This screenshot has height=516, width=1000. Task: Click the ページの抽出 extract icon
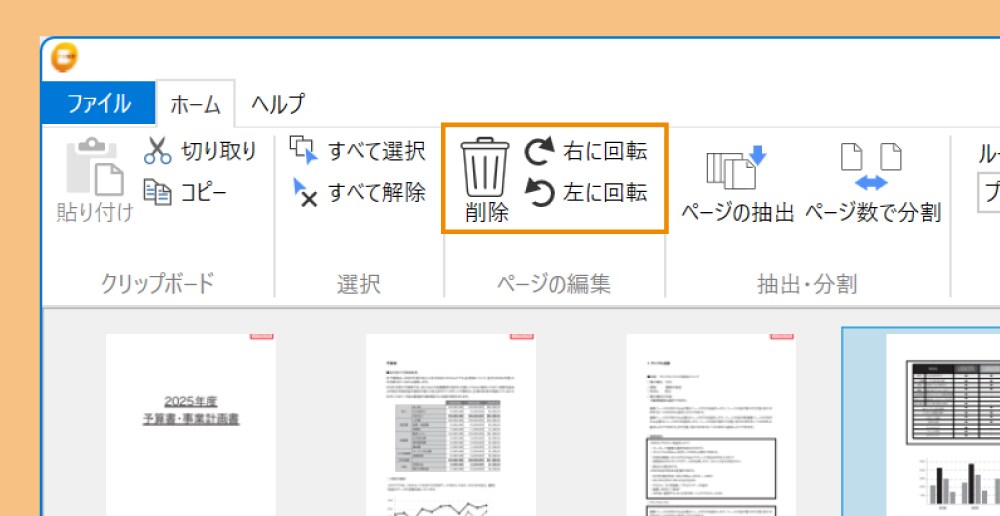(x=737, y=167)
